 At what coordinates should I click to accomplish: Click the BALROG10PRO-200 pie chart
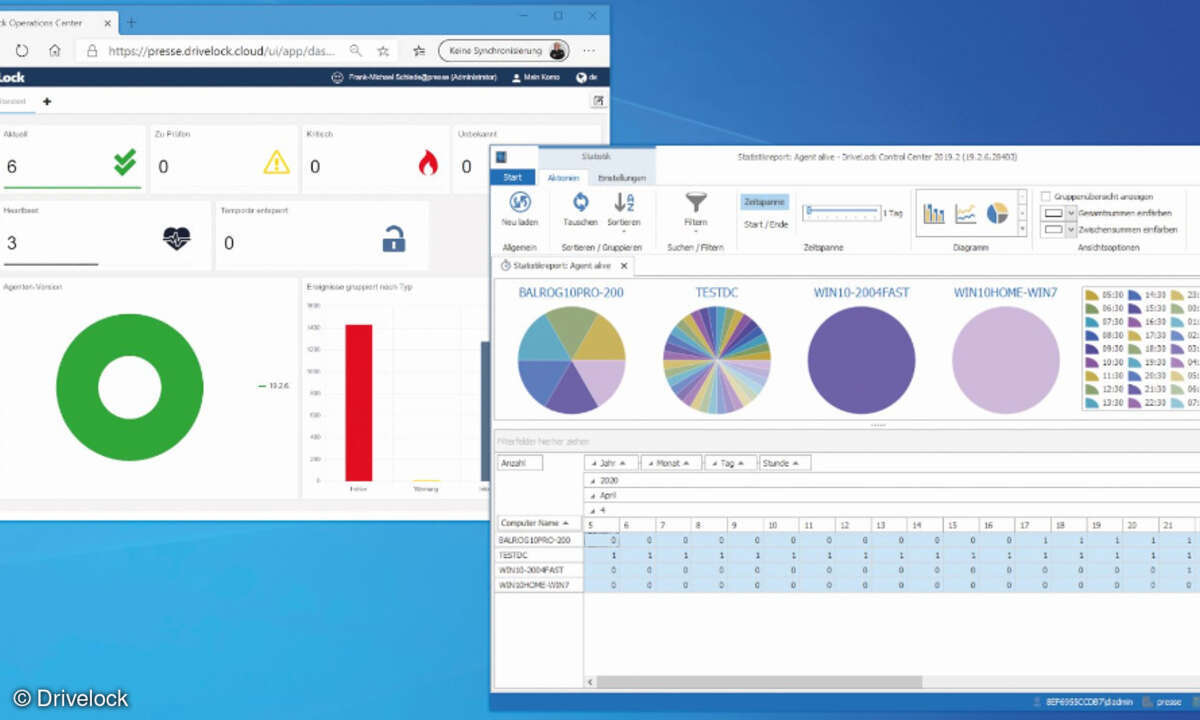click(x=571, y=360)
